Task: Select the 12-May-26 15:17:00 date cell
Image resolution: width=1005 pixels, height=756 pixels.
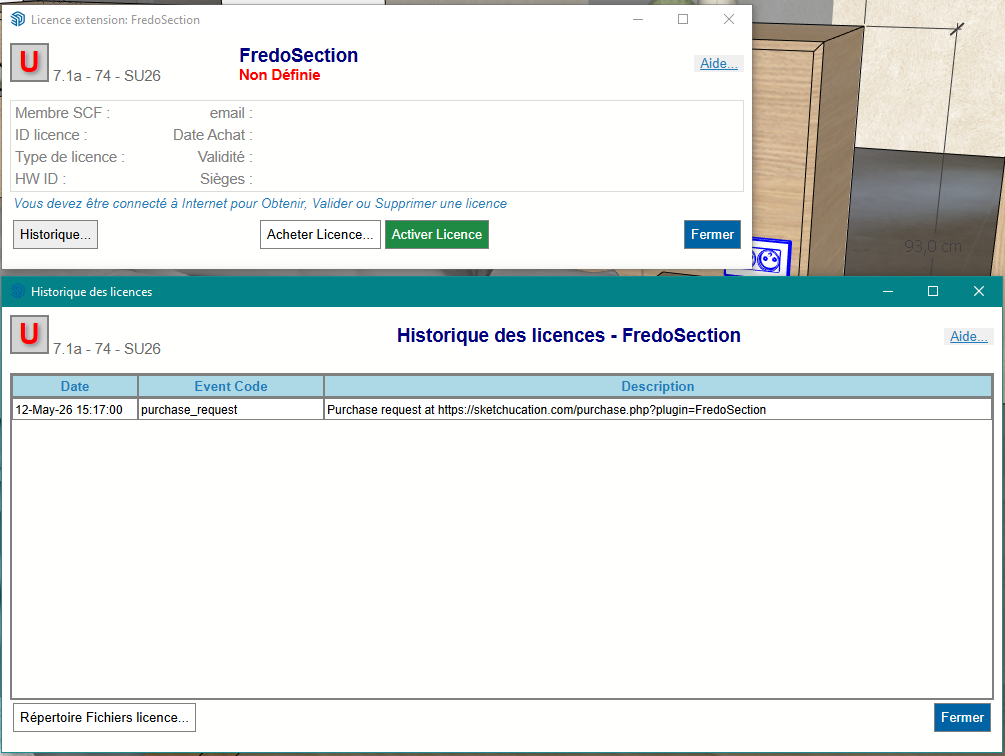Action: coord(75,409)
